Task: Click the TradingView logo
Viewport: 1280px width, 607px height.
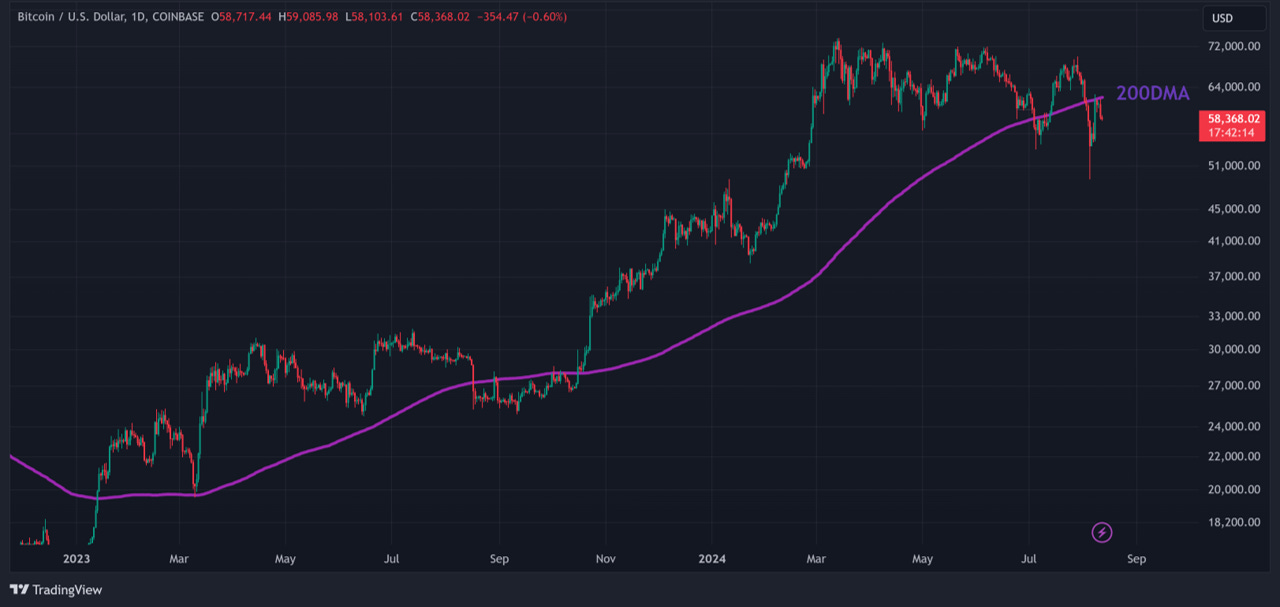Action: pyautogui.click(x=56, y=590)
